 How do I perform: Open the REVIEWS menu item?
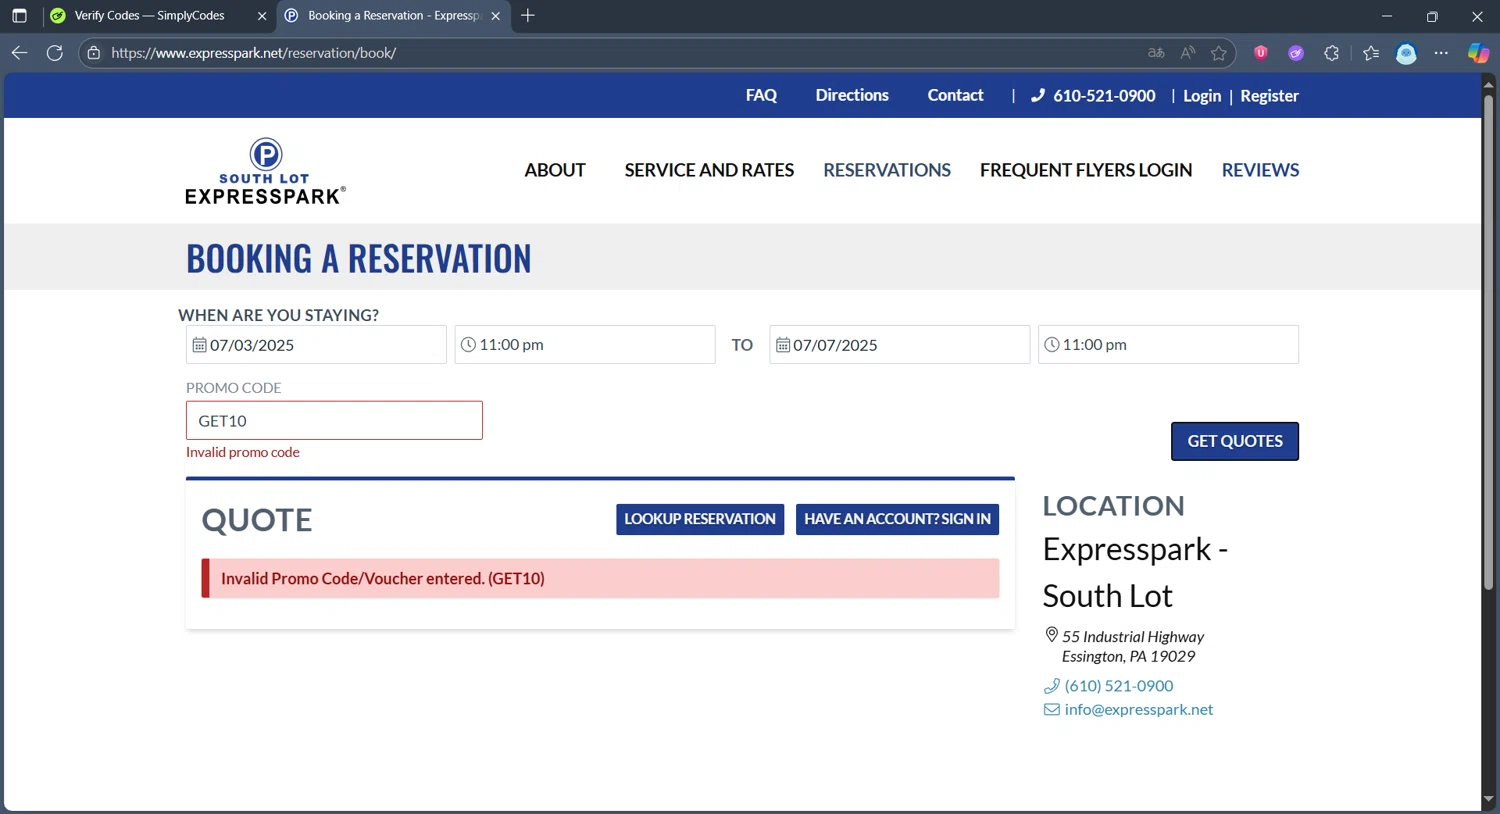pyautogui.click(x=1260, y=171)
